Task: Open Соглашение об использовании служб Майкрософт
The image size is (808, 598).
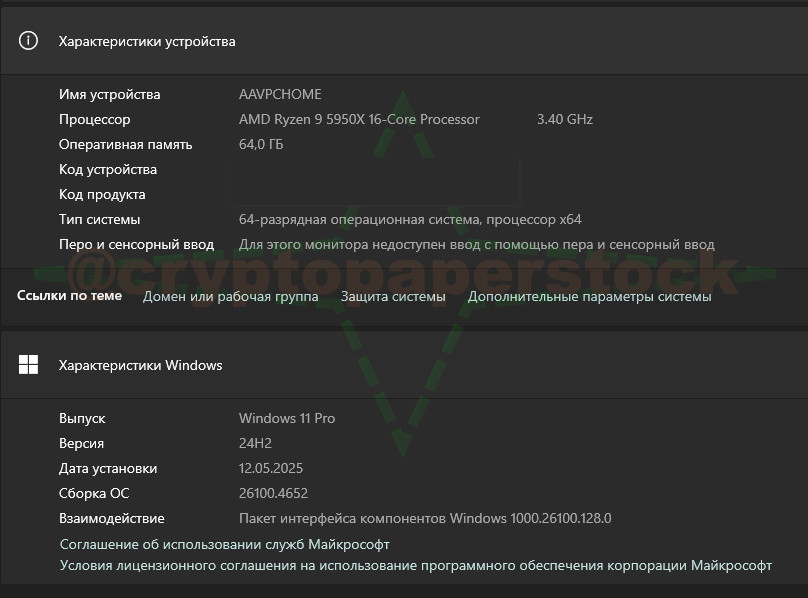Action: coord(224,544)
